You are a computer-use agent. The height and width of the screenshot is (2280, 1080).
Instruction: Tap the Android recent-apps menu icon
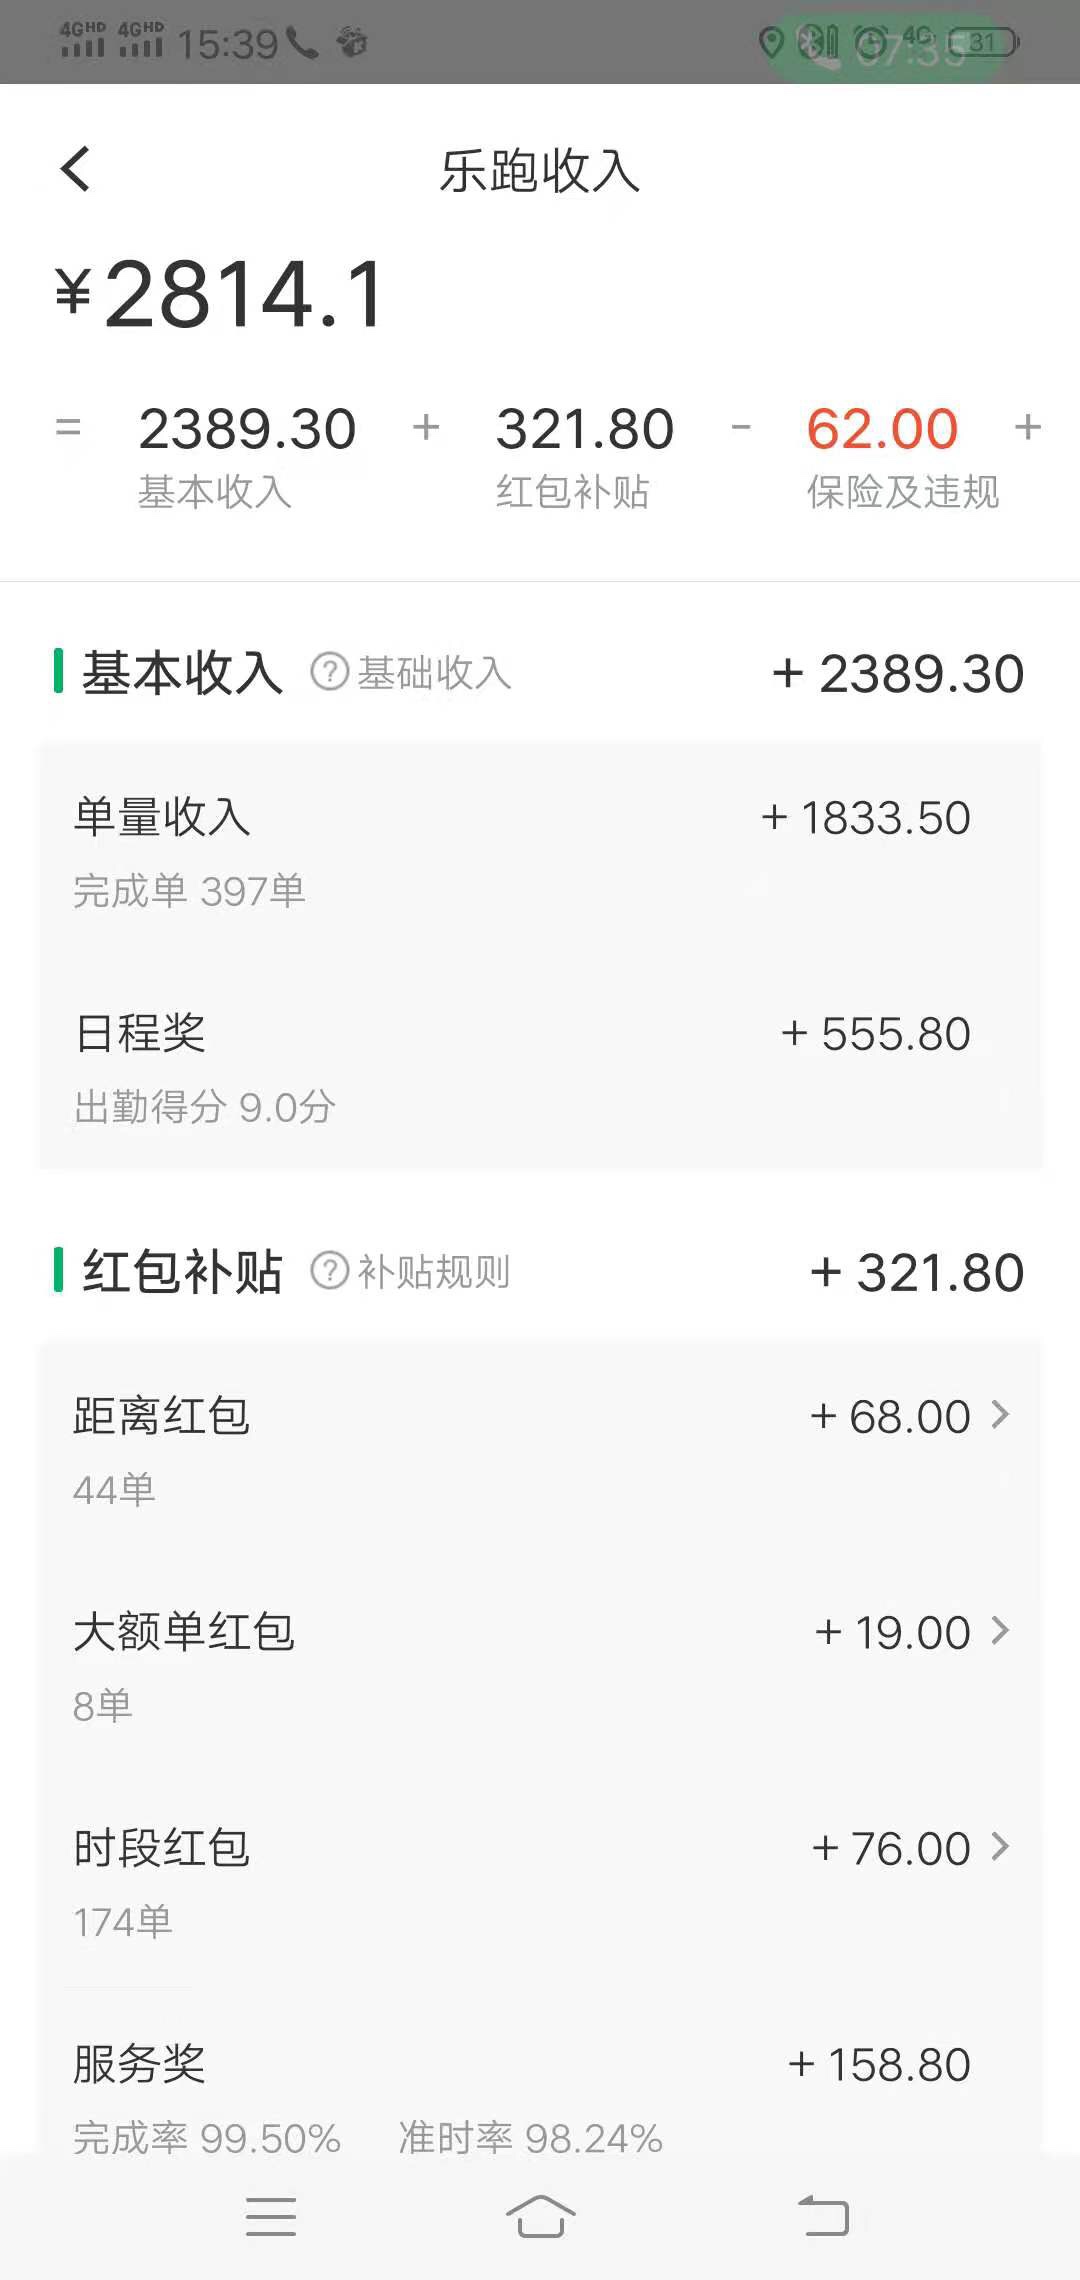tap(271, 2216)
